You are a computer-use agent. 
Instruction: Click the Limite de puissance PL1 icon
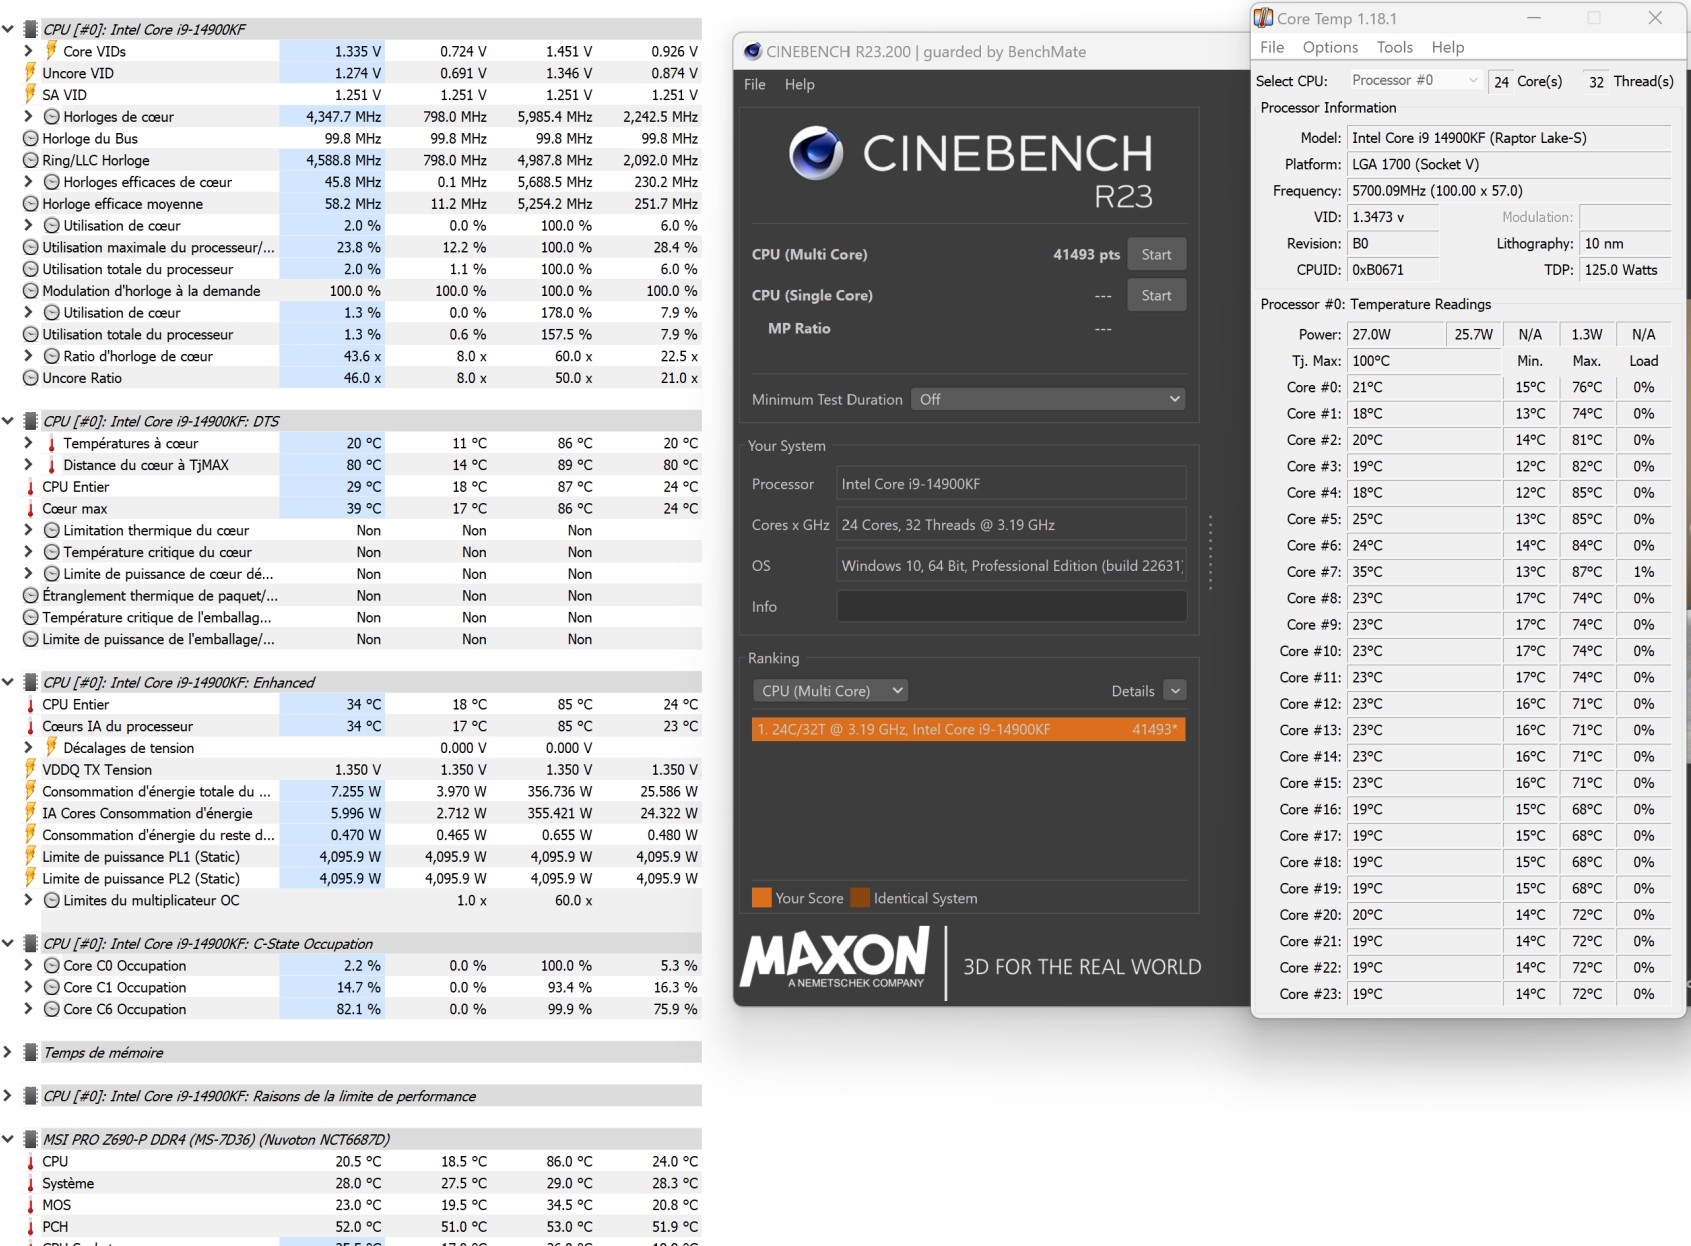tap(31, 857)
